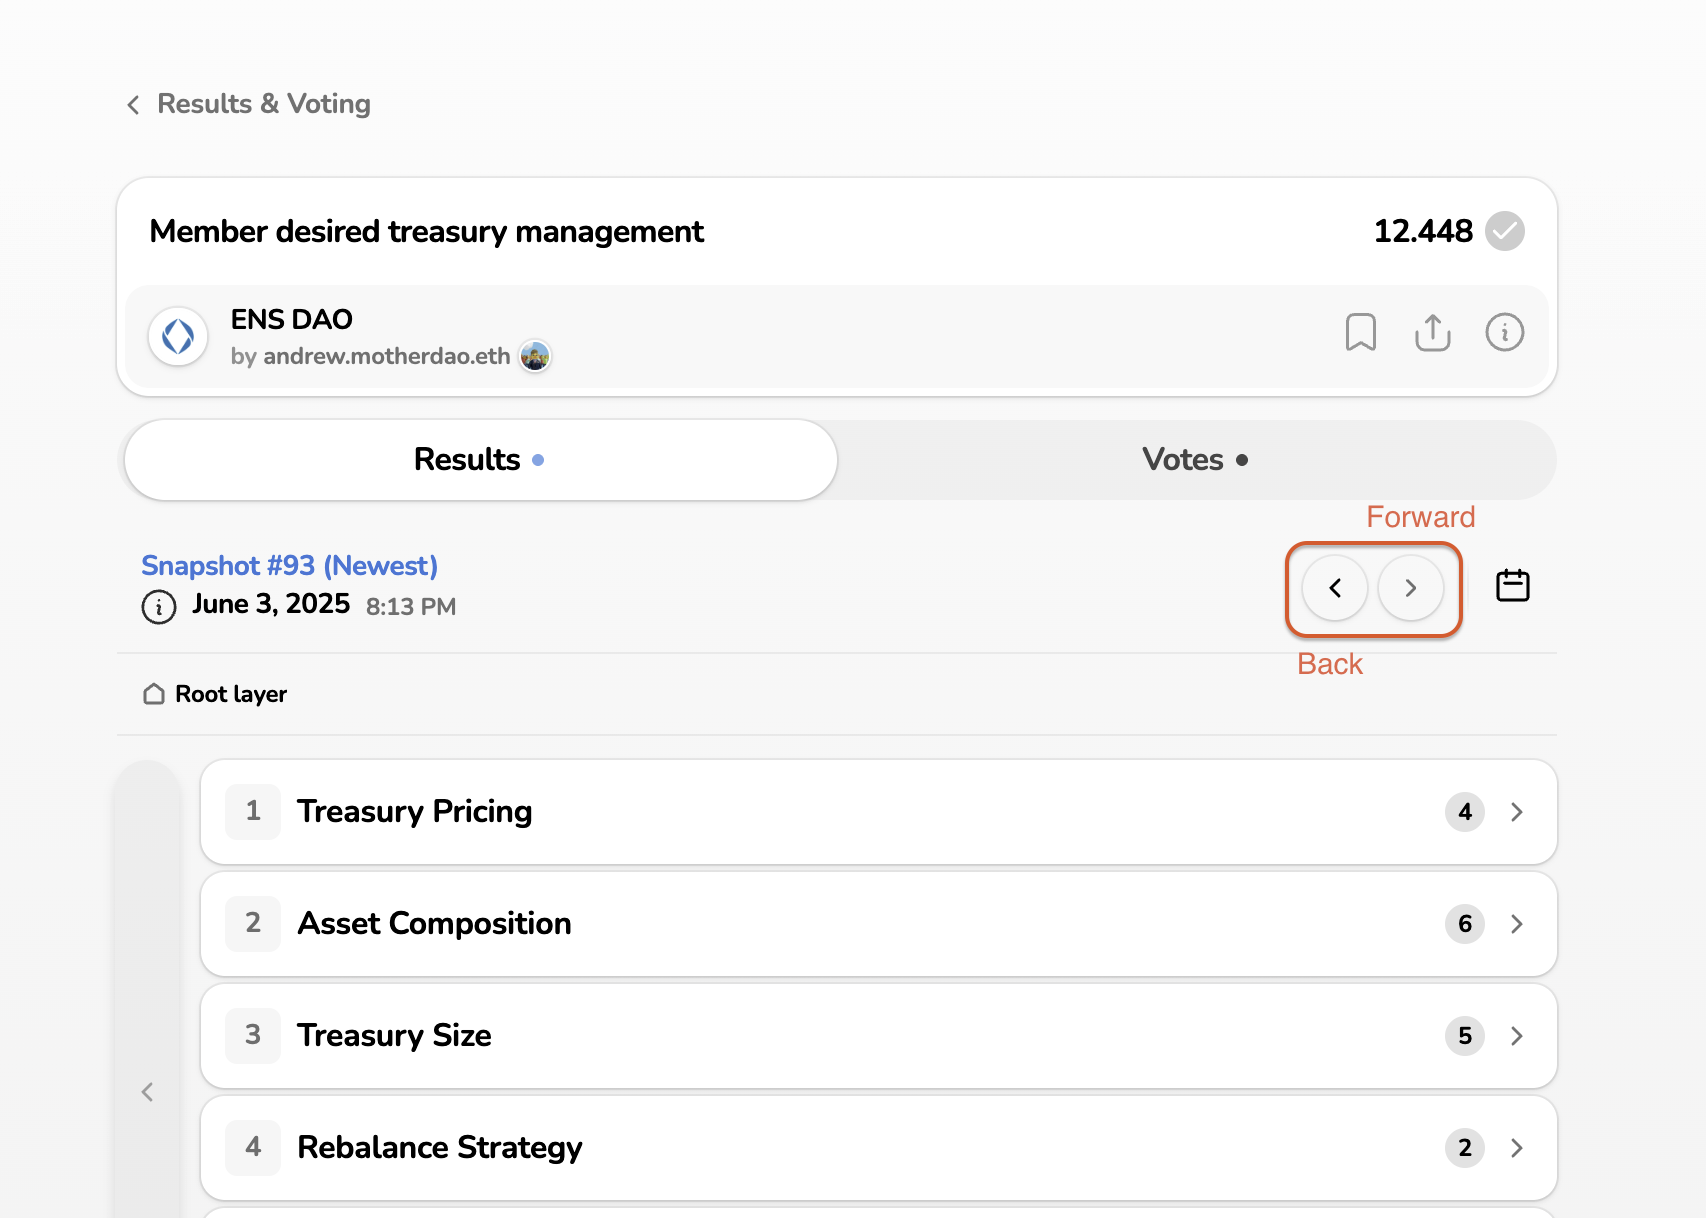Expand the Rebalance Strategy row chevron
The width and height of the screenshot is (1706, 1218).
pyautogui.click(x=1516, y=1148)
